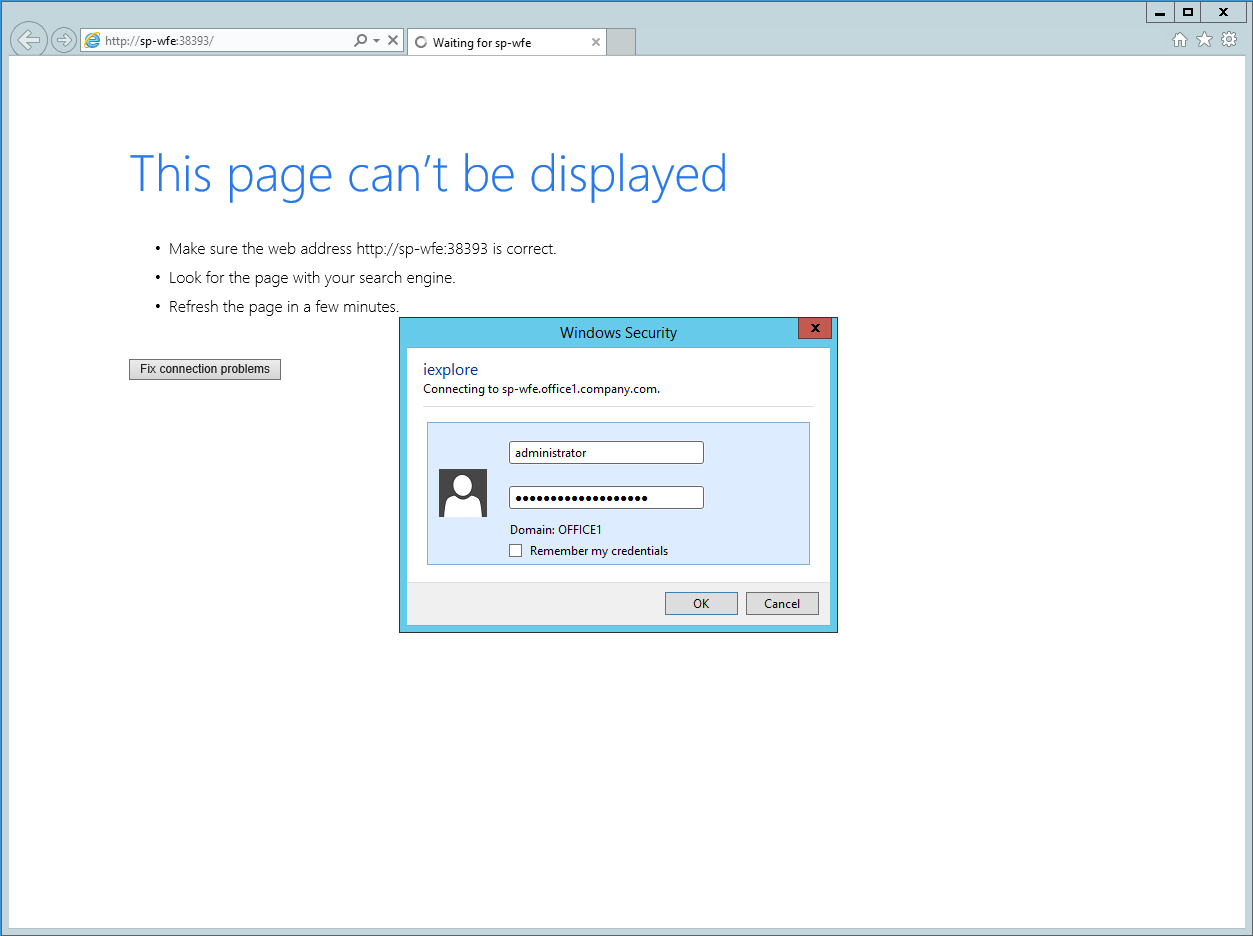Click the browser Forward arrow button
Screen dimensions: 1253x936
click(64, 40)
